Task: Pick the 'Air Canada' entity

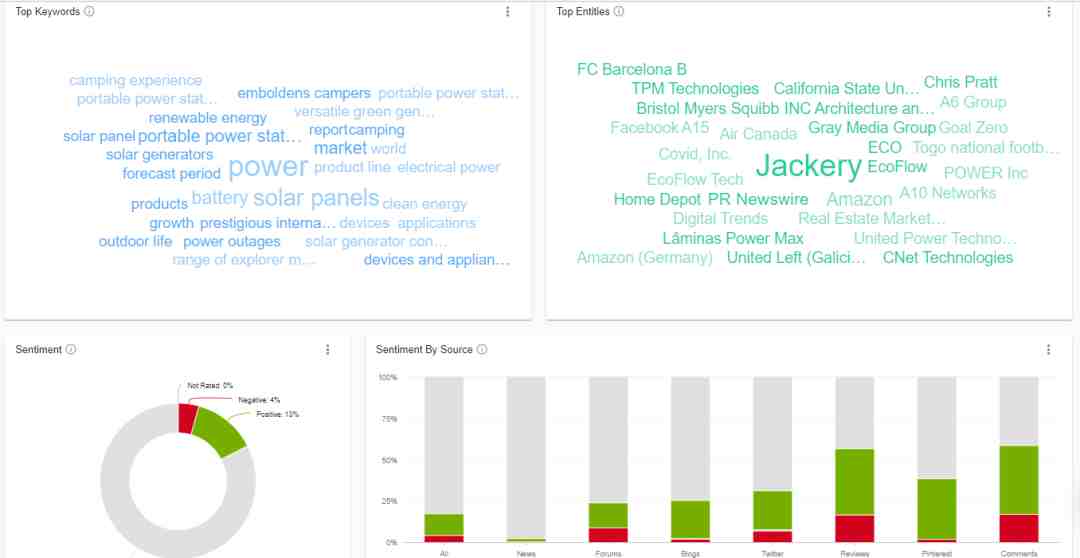Action: (758, 134)
